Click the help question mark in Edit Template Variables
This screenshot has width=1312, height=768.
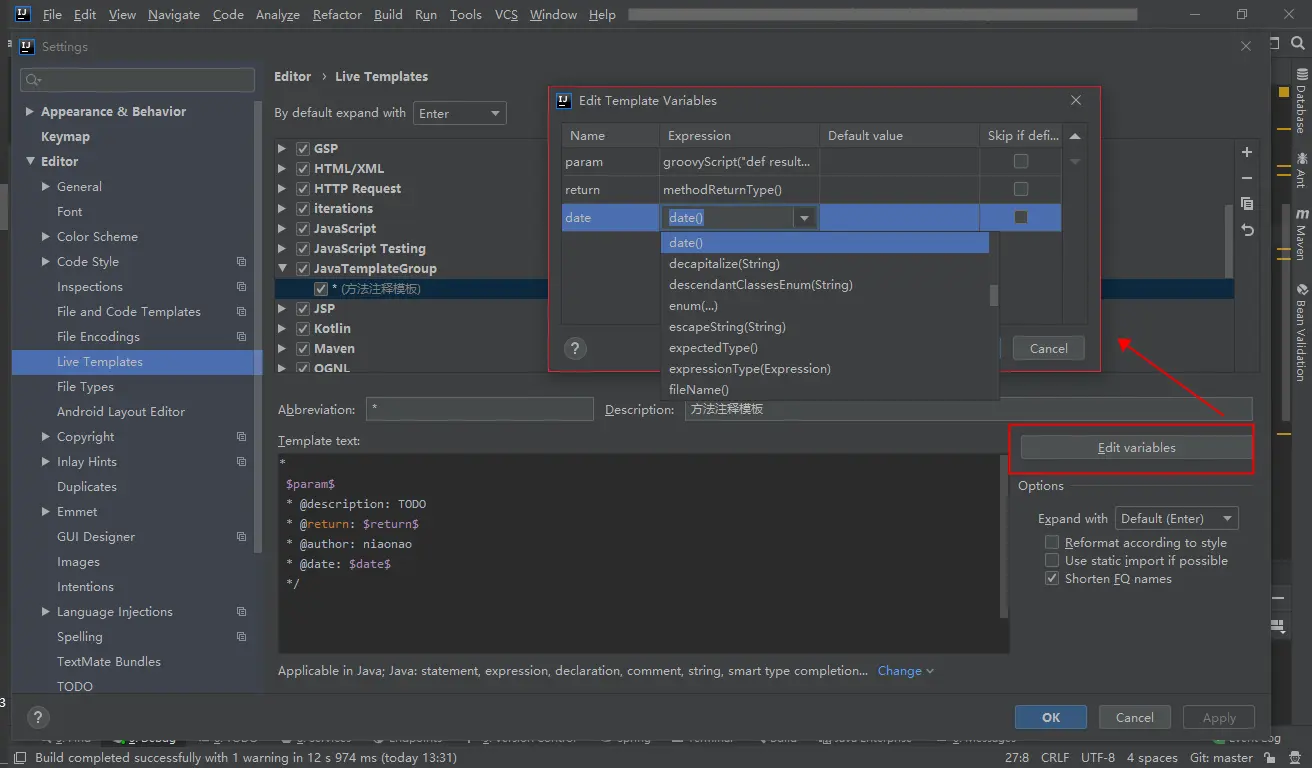575,348
